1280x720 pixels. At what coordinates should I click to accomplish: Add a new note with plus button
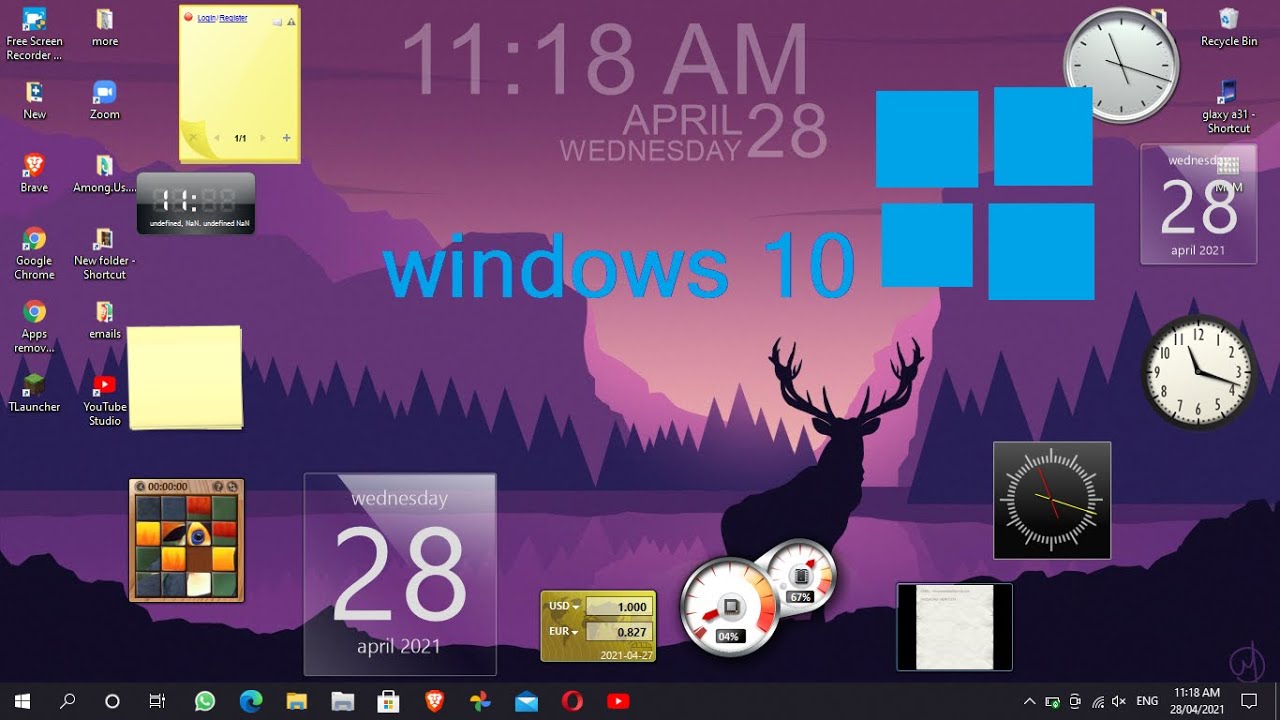pyautogui.click(x=287, y=138)
